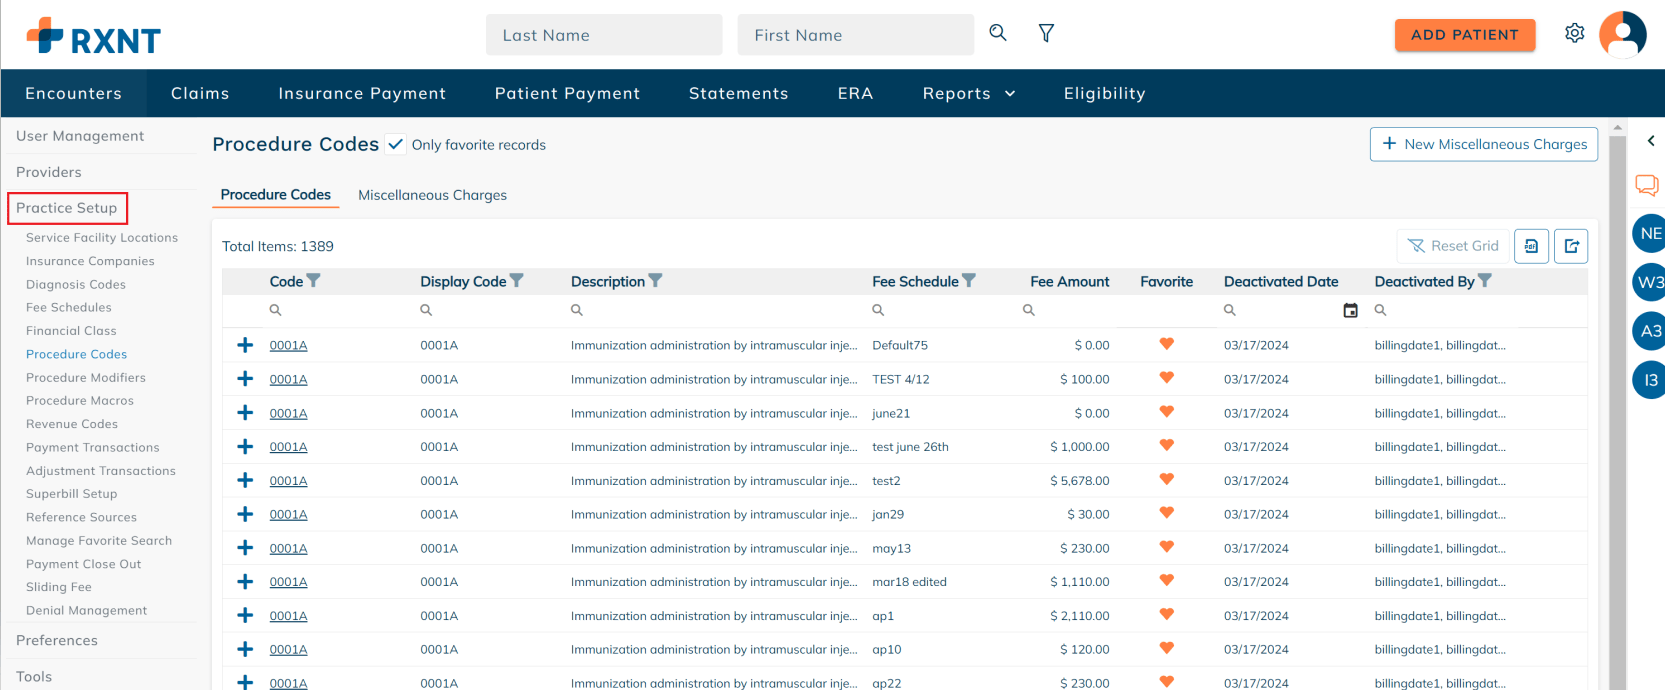1665x690 pixels.
Task: Click the ADD PATIENT button
Action: 1465,34
